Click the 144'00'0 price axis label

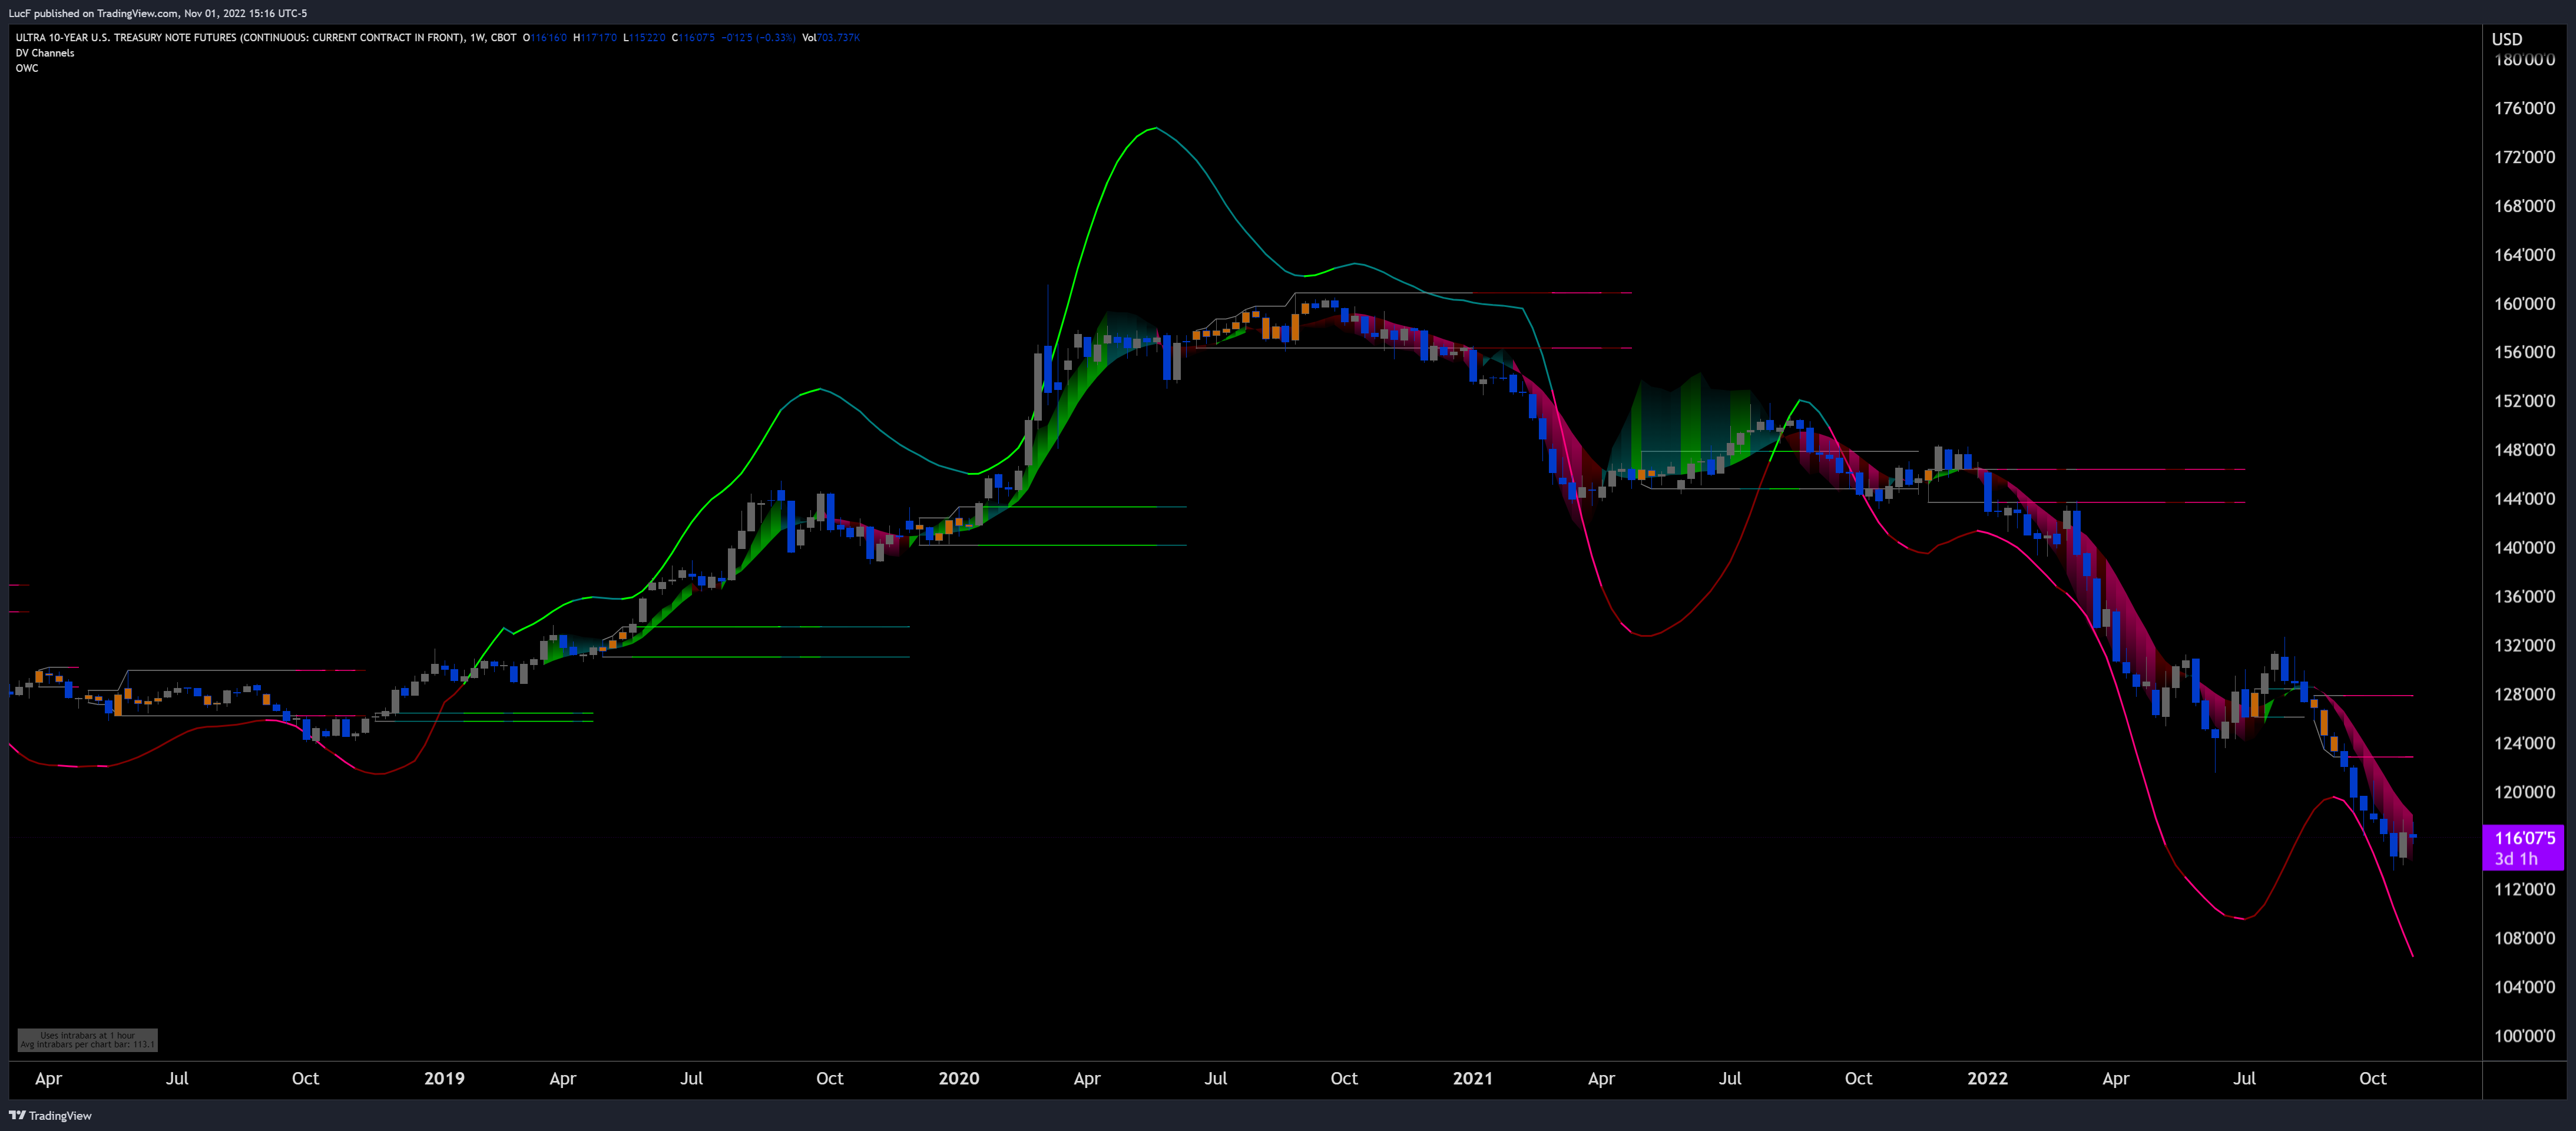2524,499
